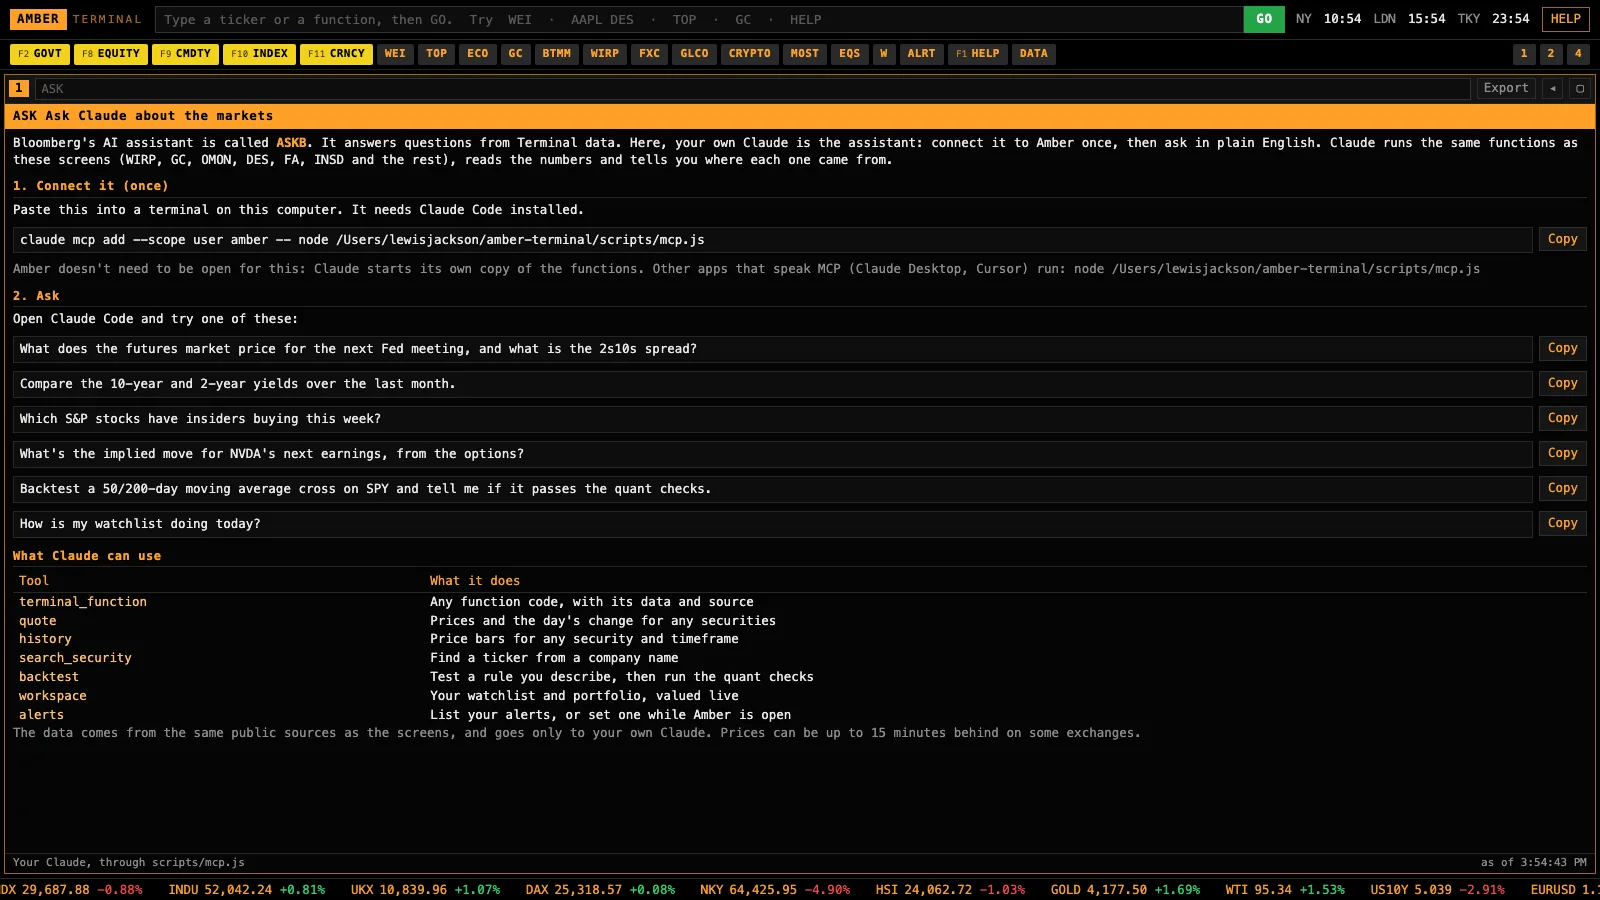Open the F11 CRNCY function key
The width and height of the screenshot is (1600, 900).
pos(336,54)
